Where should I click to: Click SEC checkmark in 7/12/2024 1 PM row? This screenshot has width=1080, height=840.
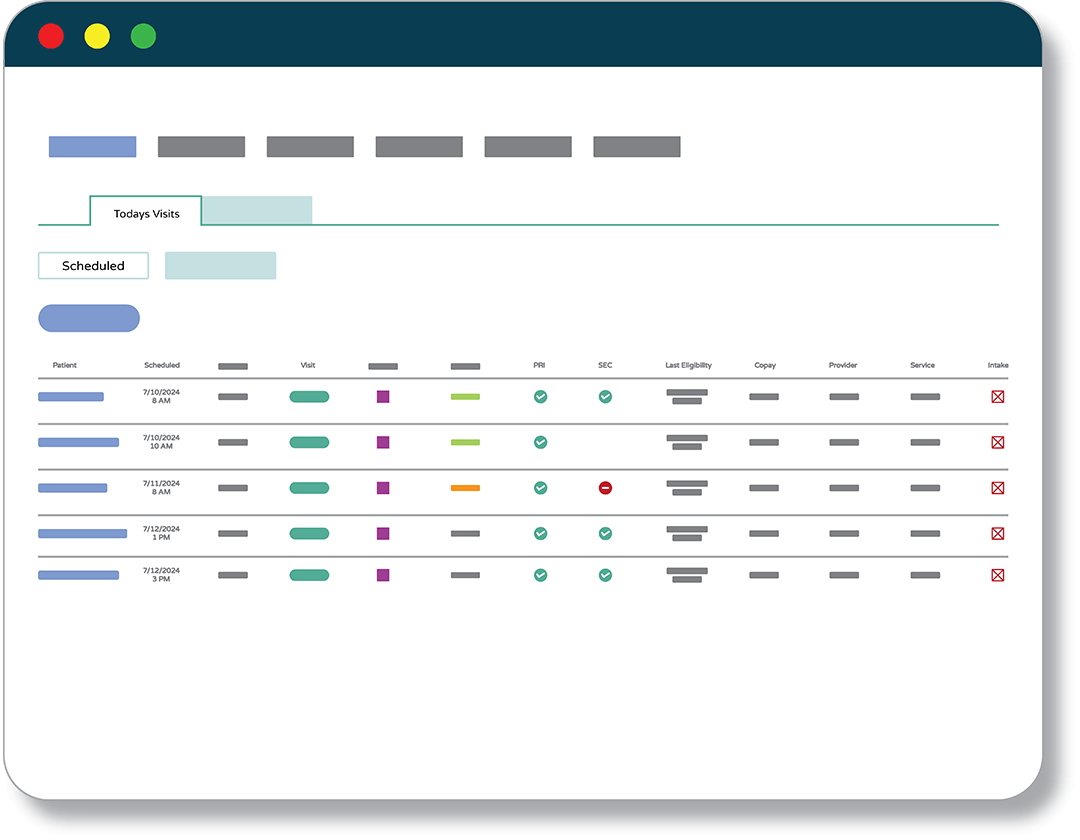tap(605, 534)
